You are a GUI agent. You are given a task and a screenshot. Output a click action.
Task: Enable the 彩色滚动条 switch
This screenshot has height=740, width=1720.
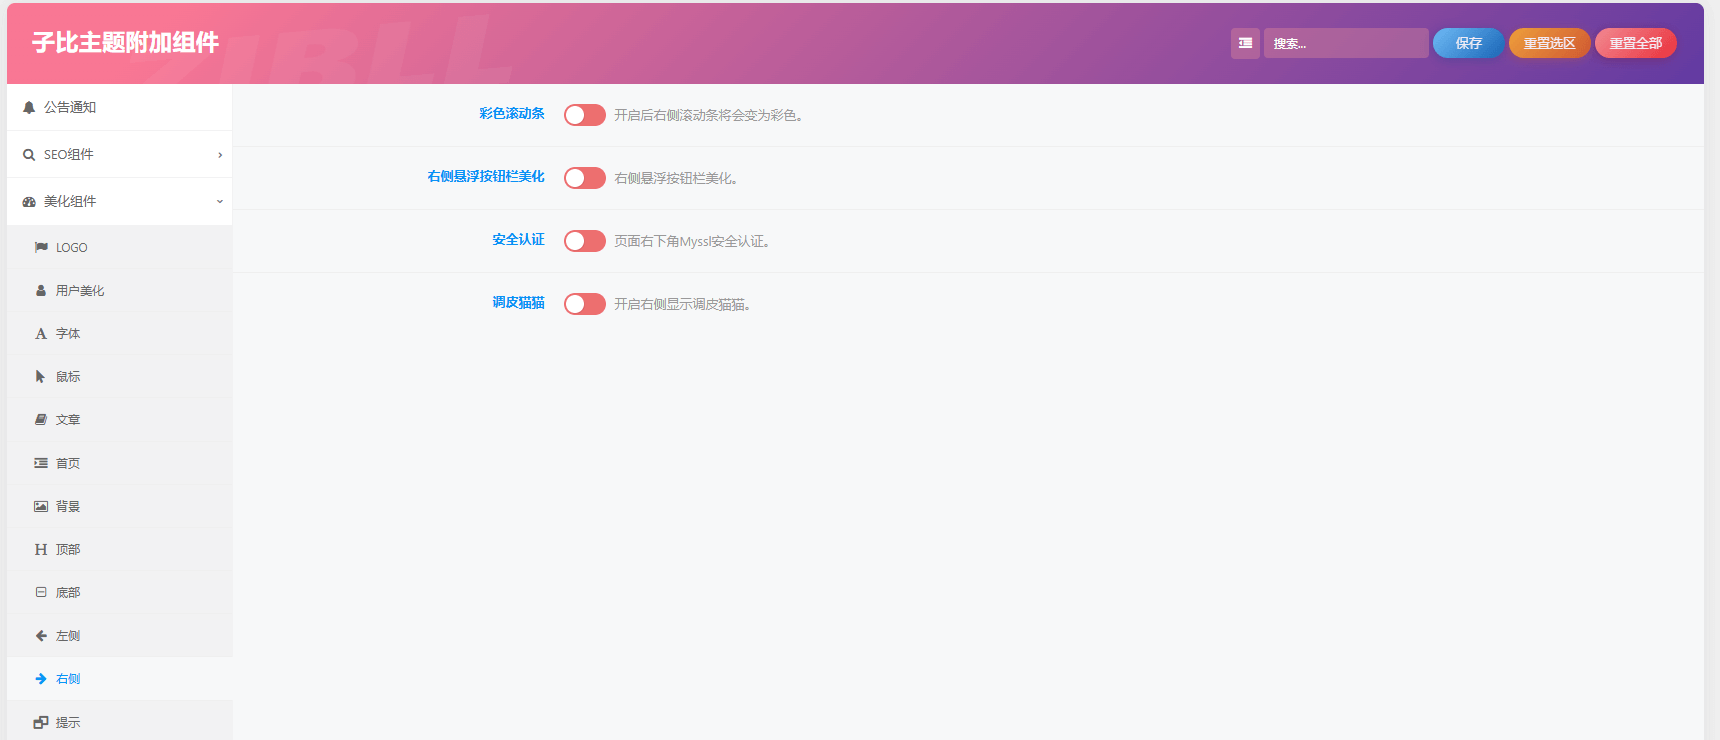(x=585, y=115)
